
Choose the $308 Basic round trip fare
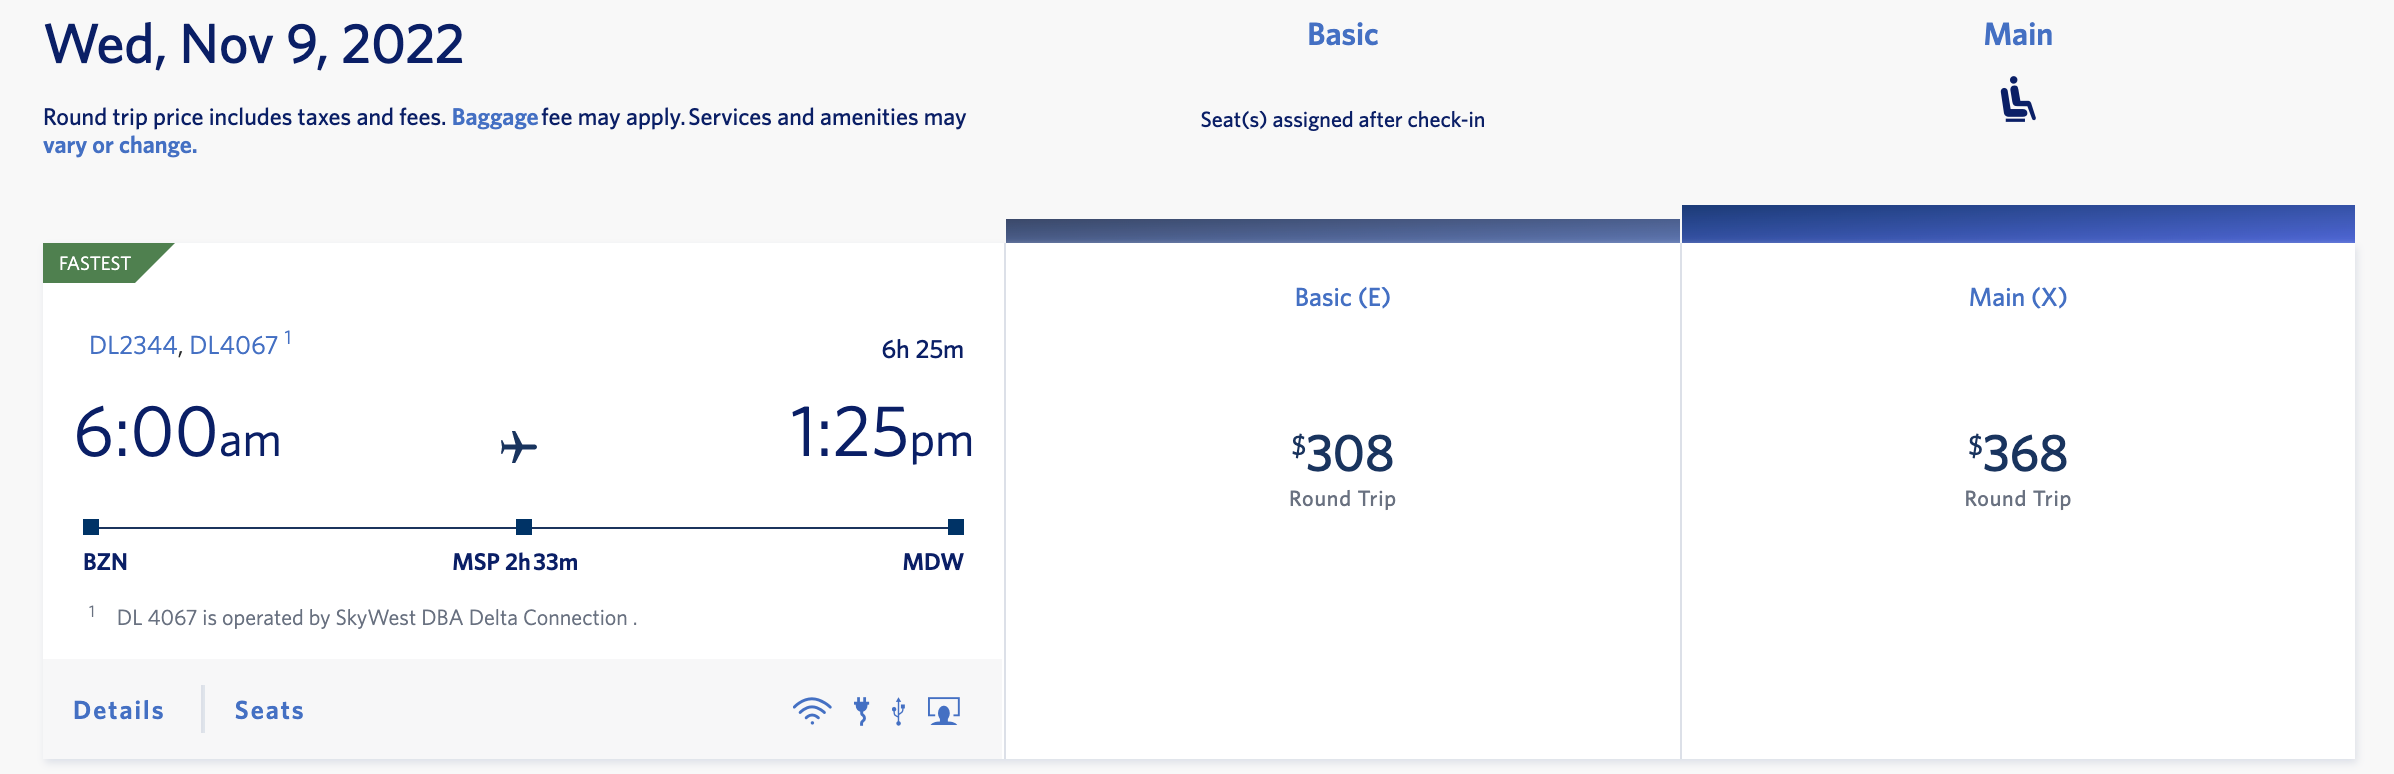[1342, 454]
